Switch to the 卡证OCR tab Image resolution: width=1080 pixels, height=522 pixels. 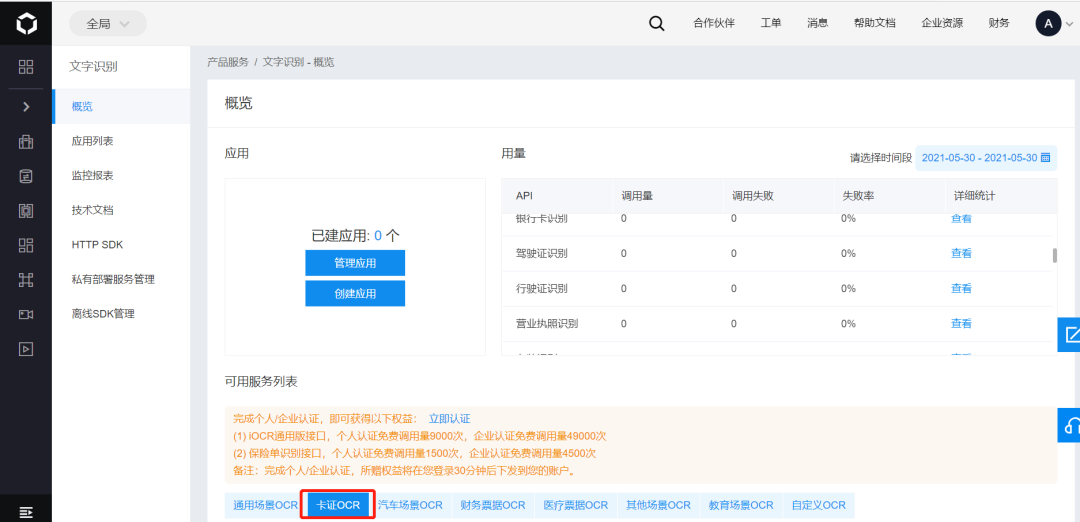pyautogui.click(x=338, y=505)
